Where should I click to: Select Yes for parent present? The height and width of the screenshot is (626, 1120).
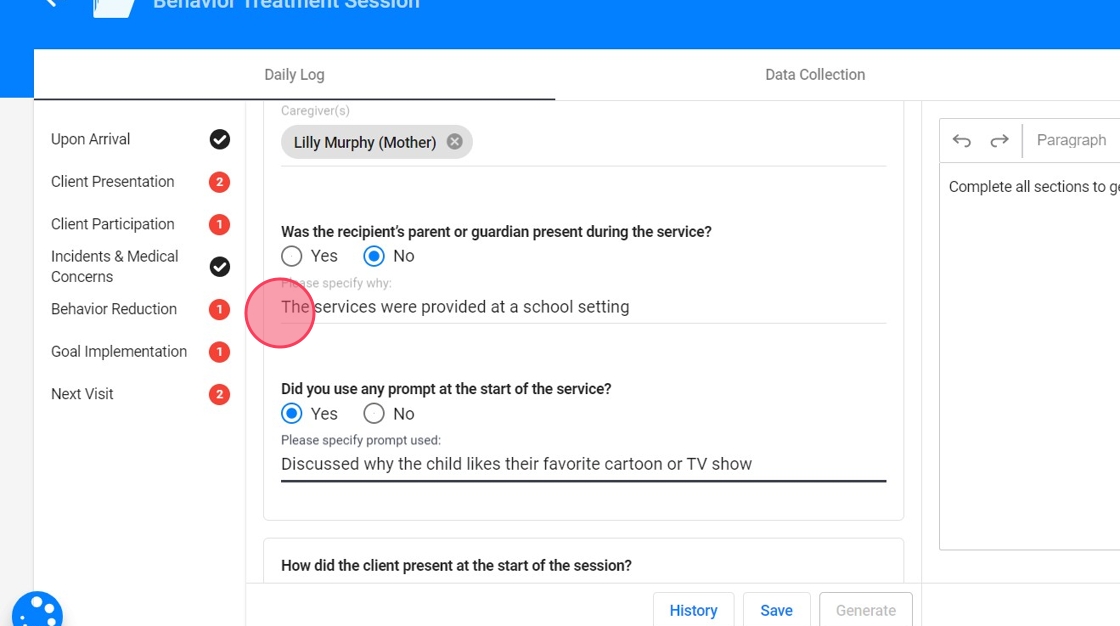(292, 256)
